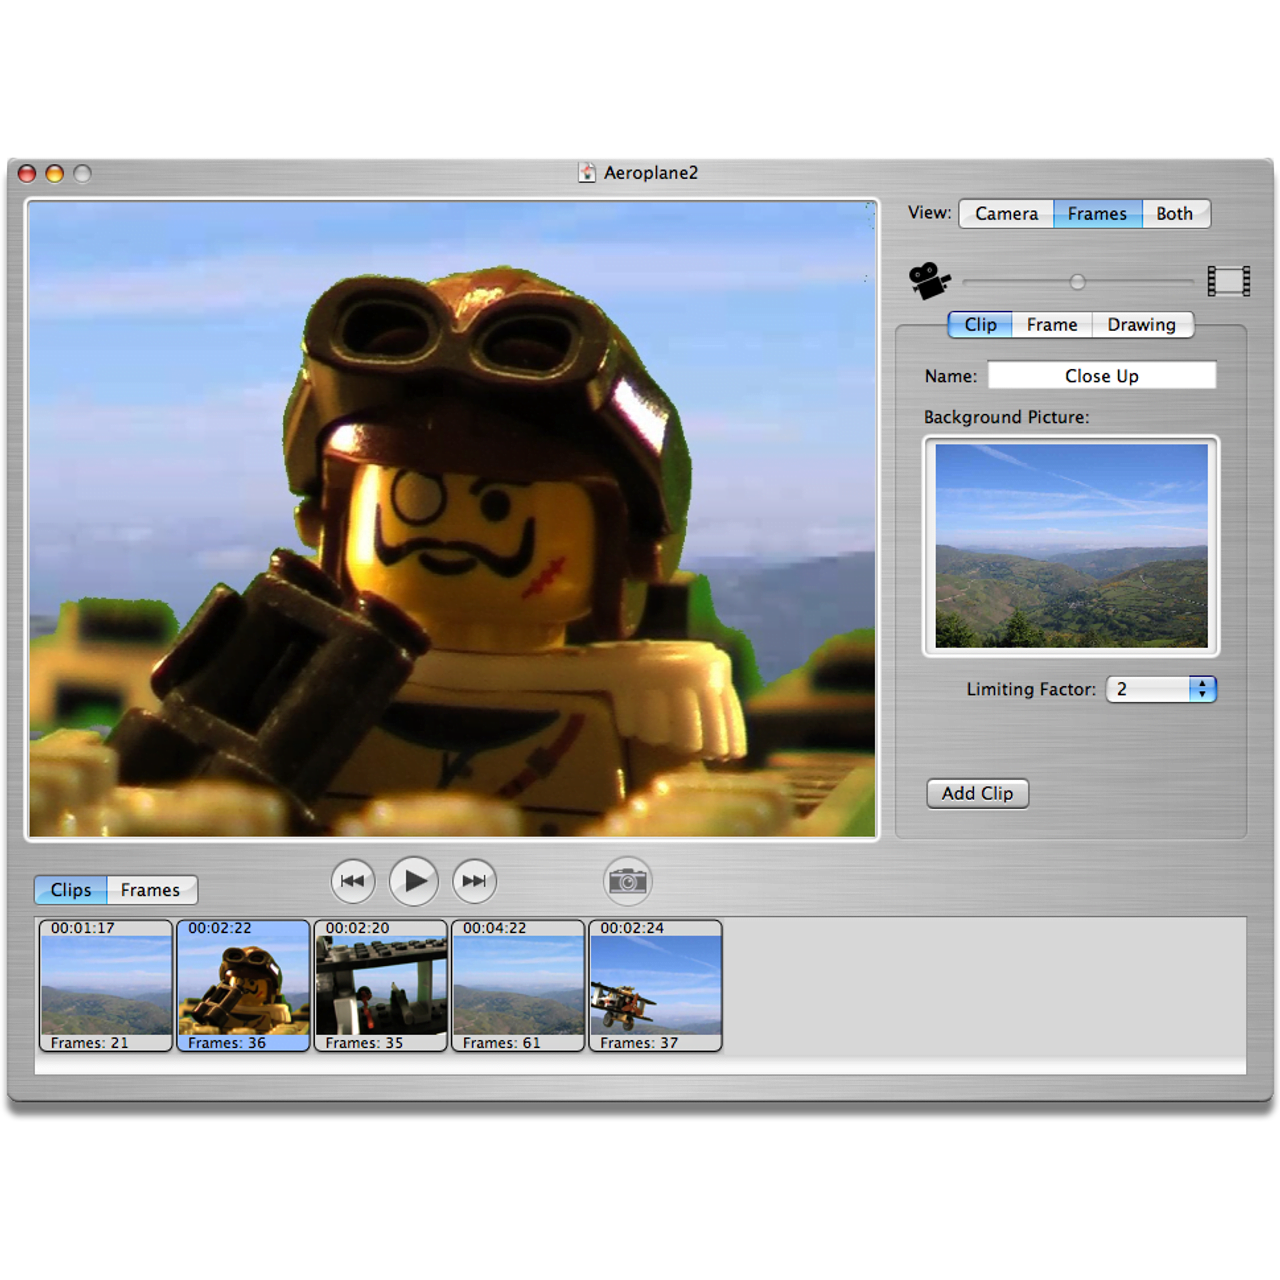Click the Aeroplane2 document icon in title bar
The image size is (1280, 1280).
pyautogui.click(x=587, y=173)
